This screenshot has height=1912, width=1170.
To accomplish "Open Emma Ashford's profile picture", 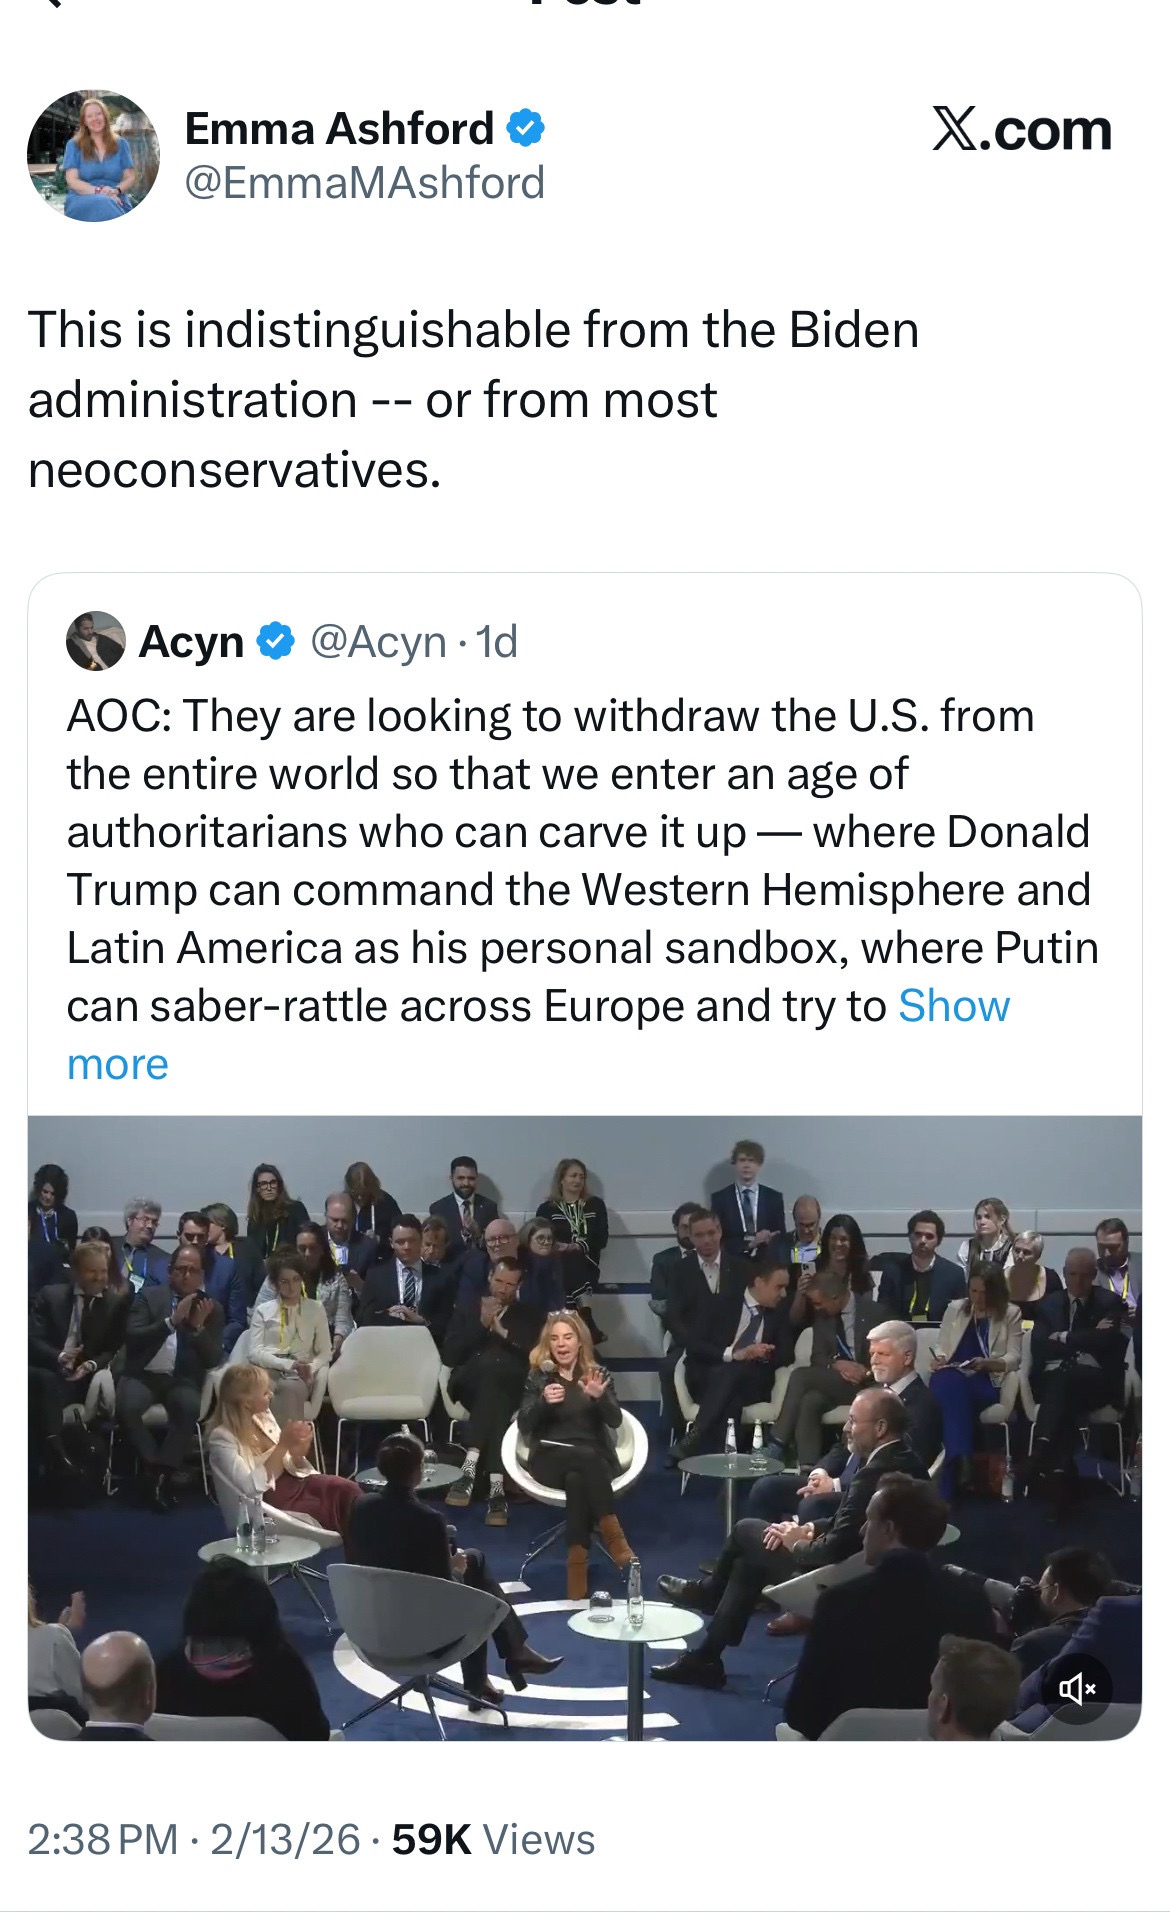I will (x=93, y=156).
